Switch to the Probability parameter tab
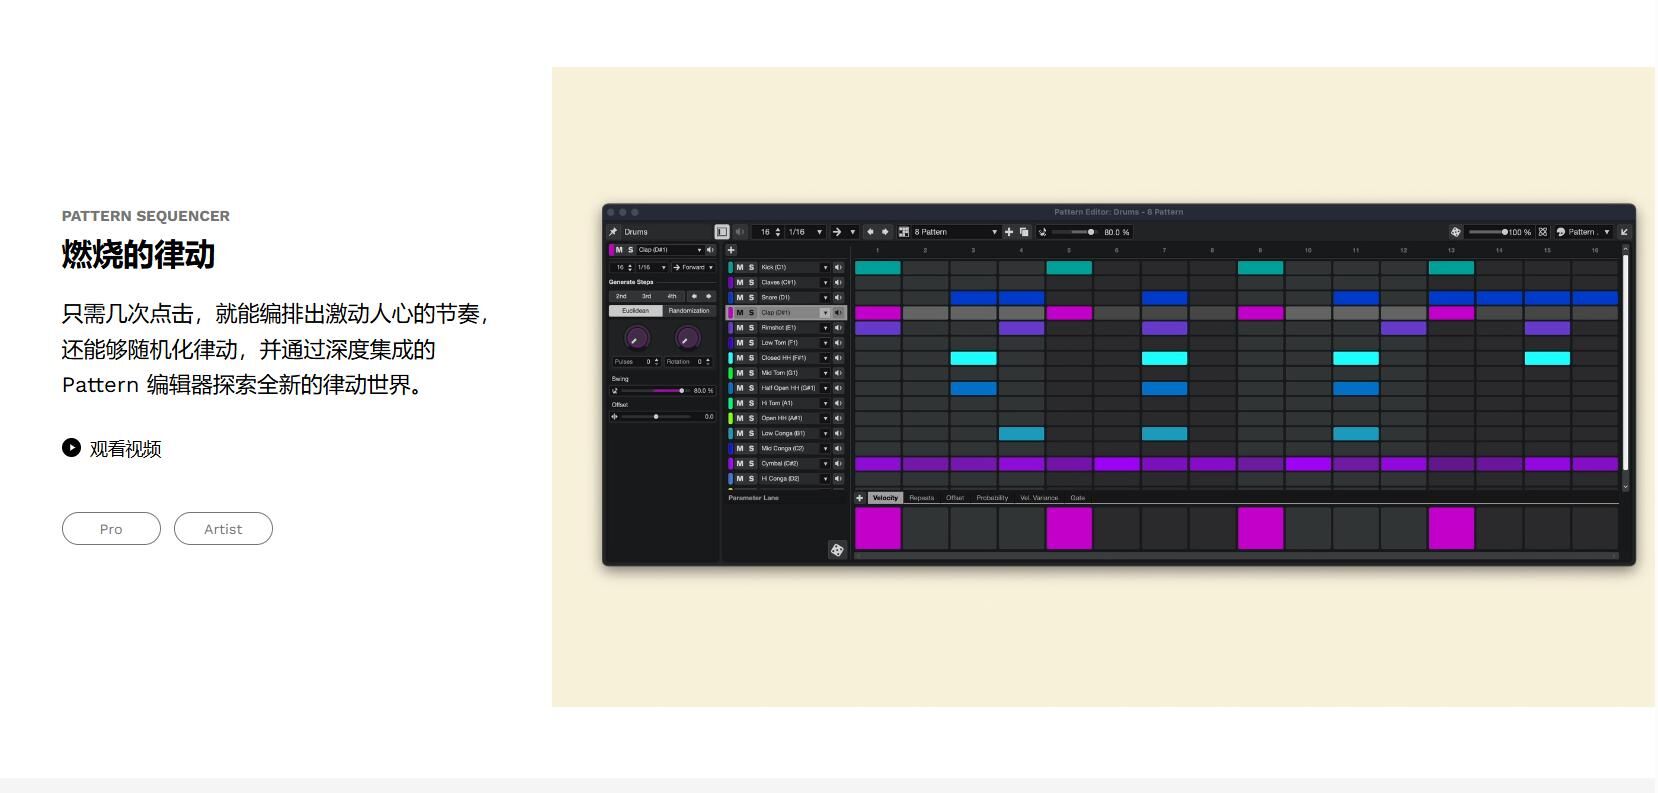The image size is (1658, 793). point(992,498)
